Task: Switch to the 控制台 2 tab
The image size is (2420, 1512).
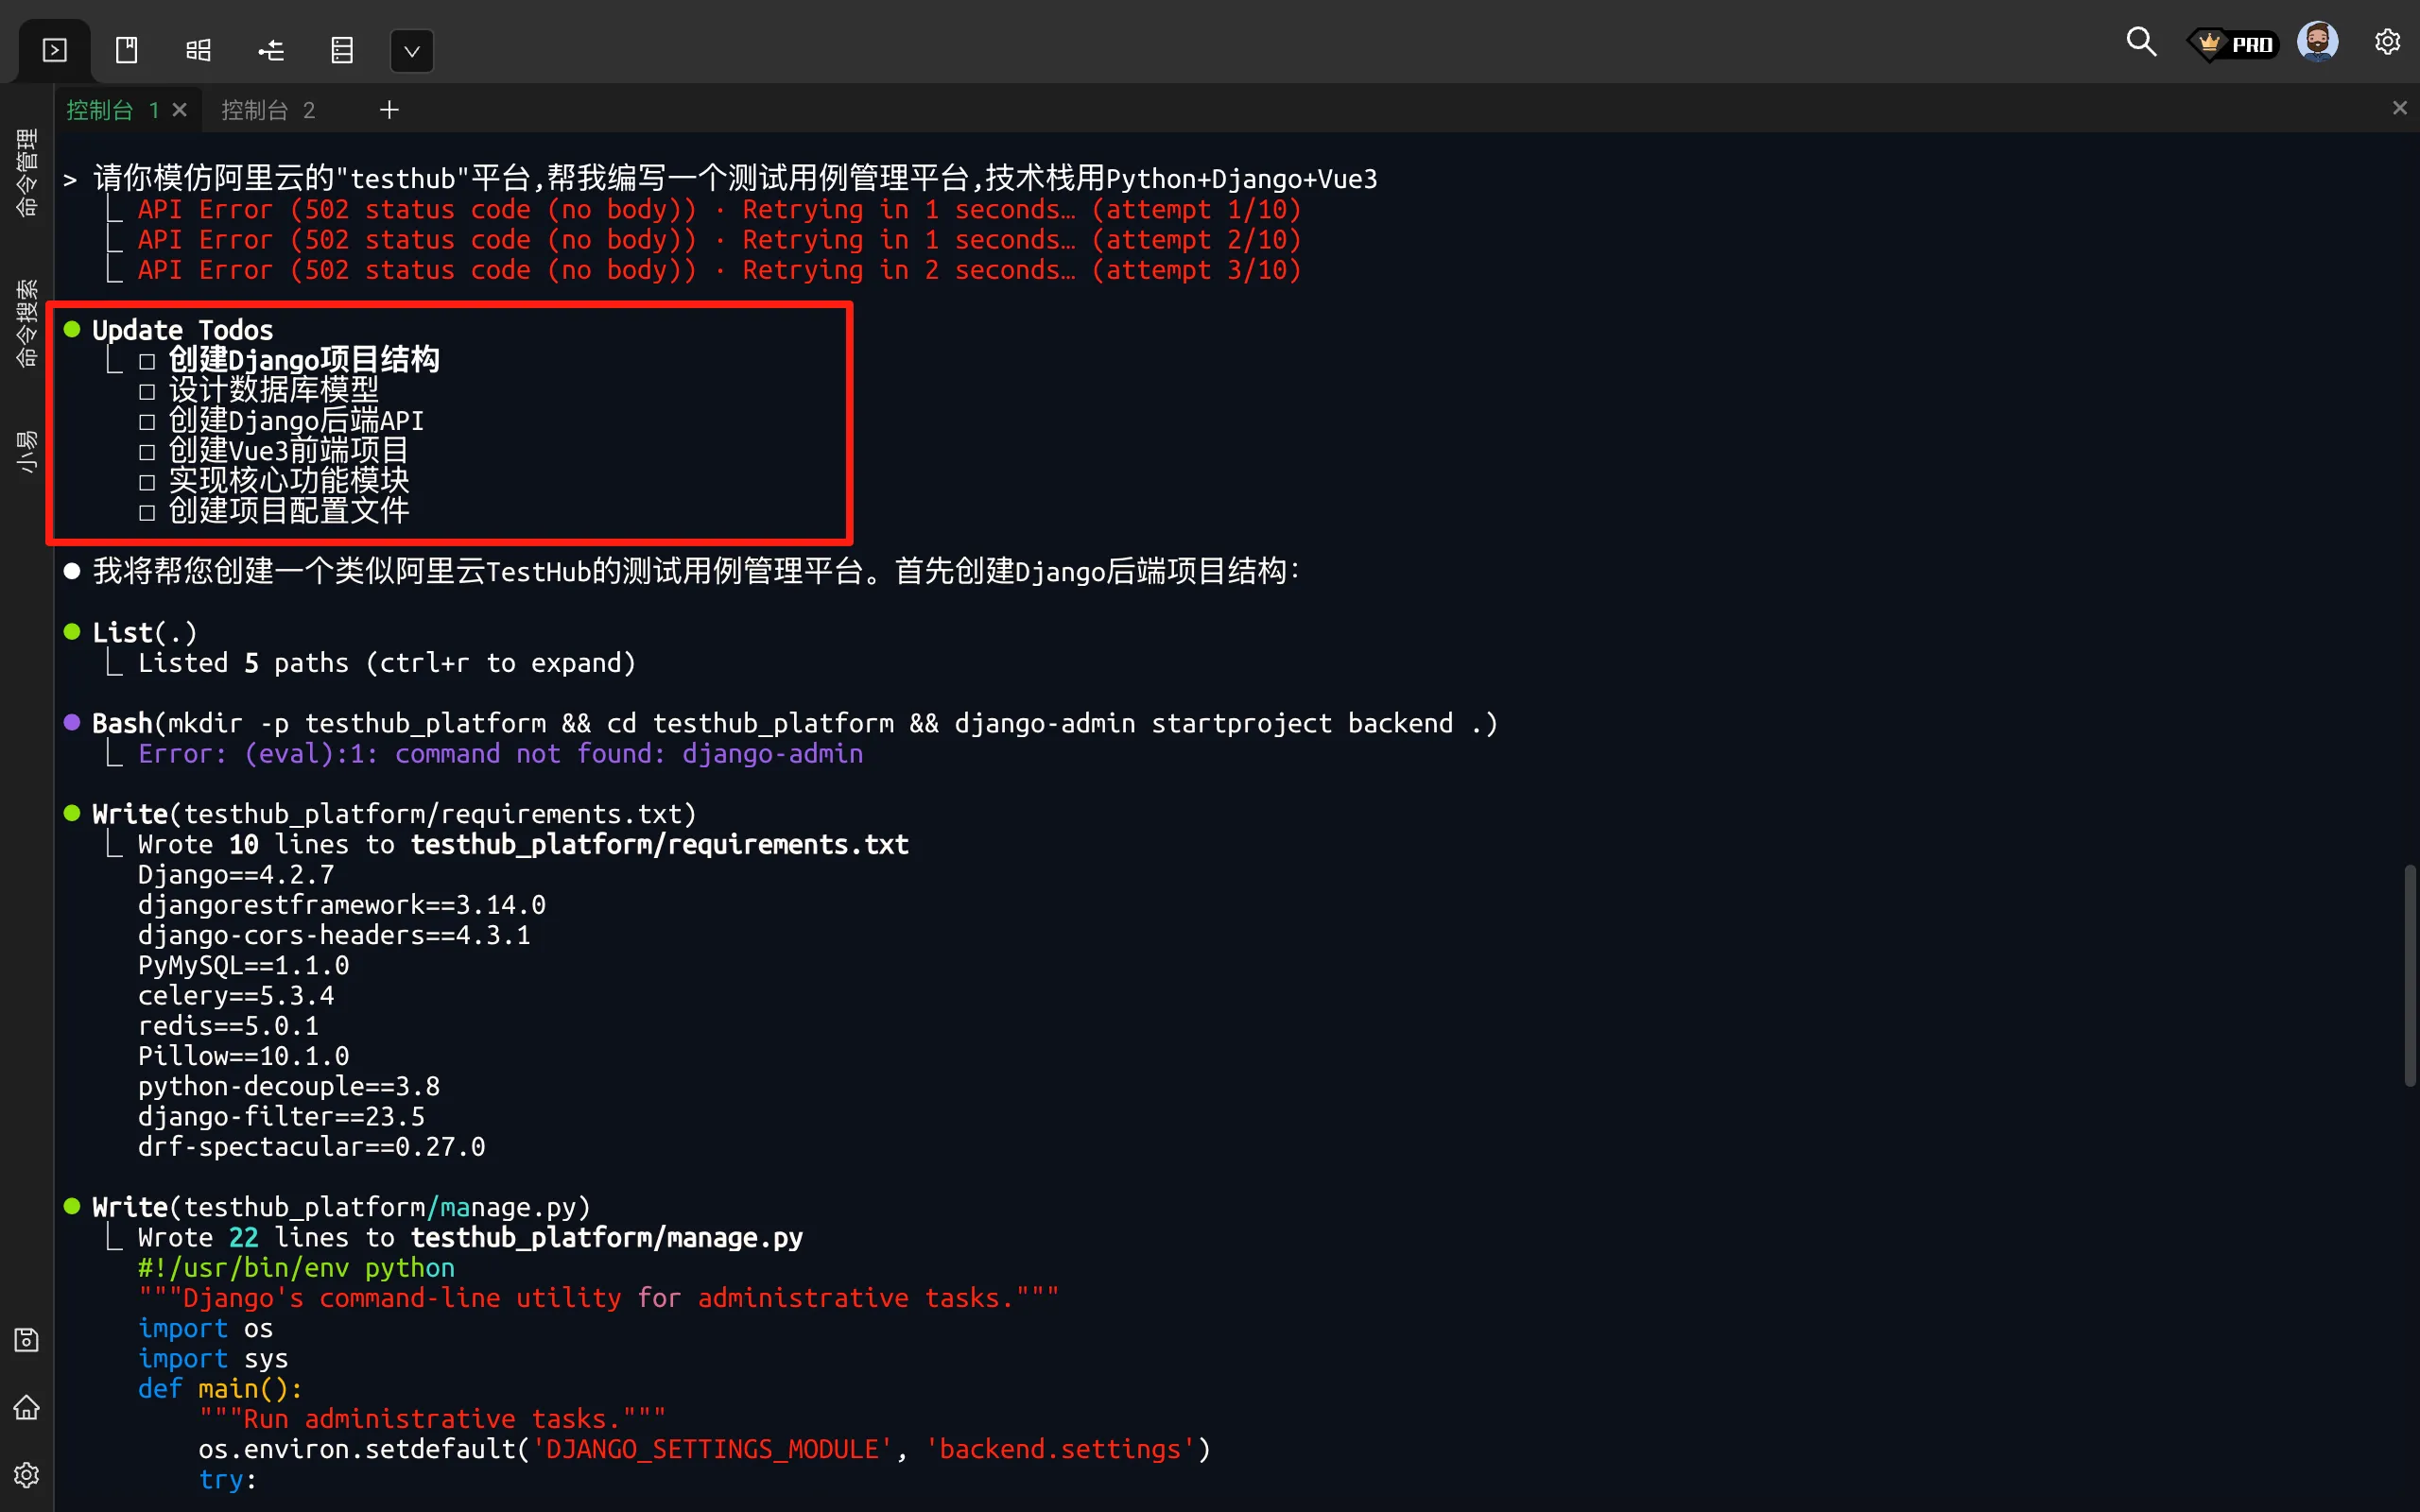Action: coord(267,110)
